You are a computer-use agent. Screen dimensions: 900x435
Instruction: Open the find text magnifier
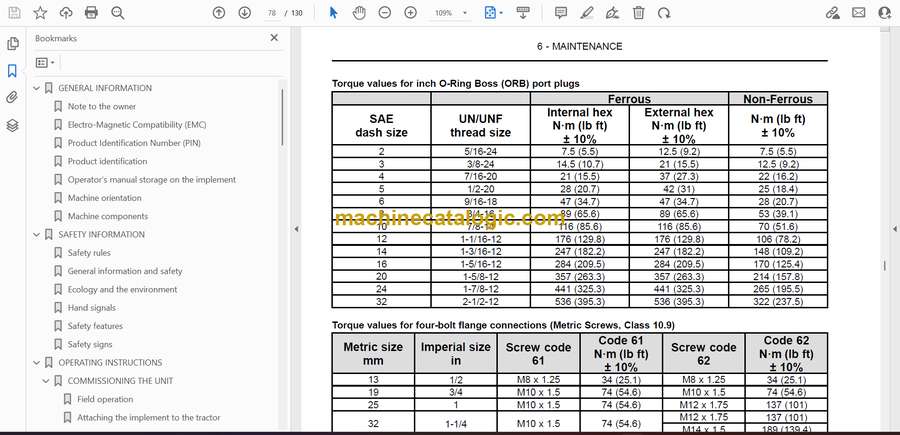pyautogui.click(x=118, y=13)
